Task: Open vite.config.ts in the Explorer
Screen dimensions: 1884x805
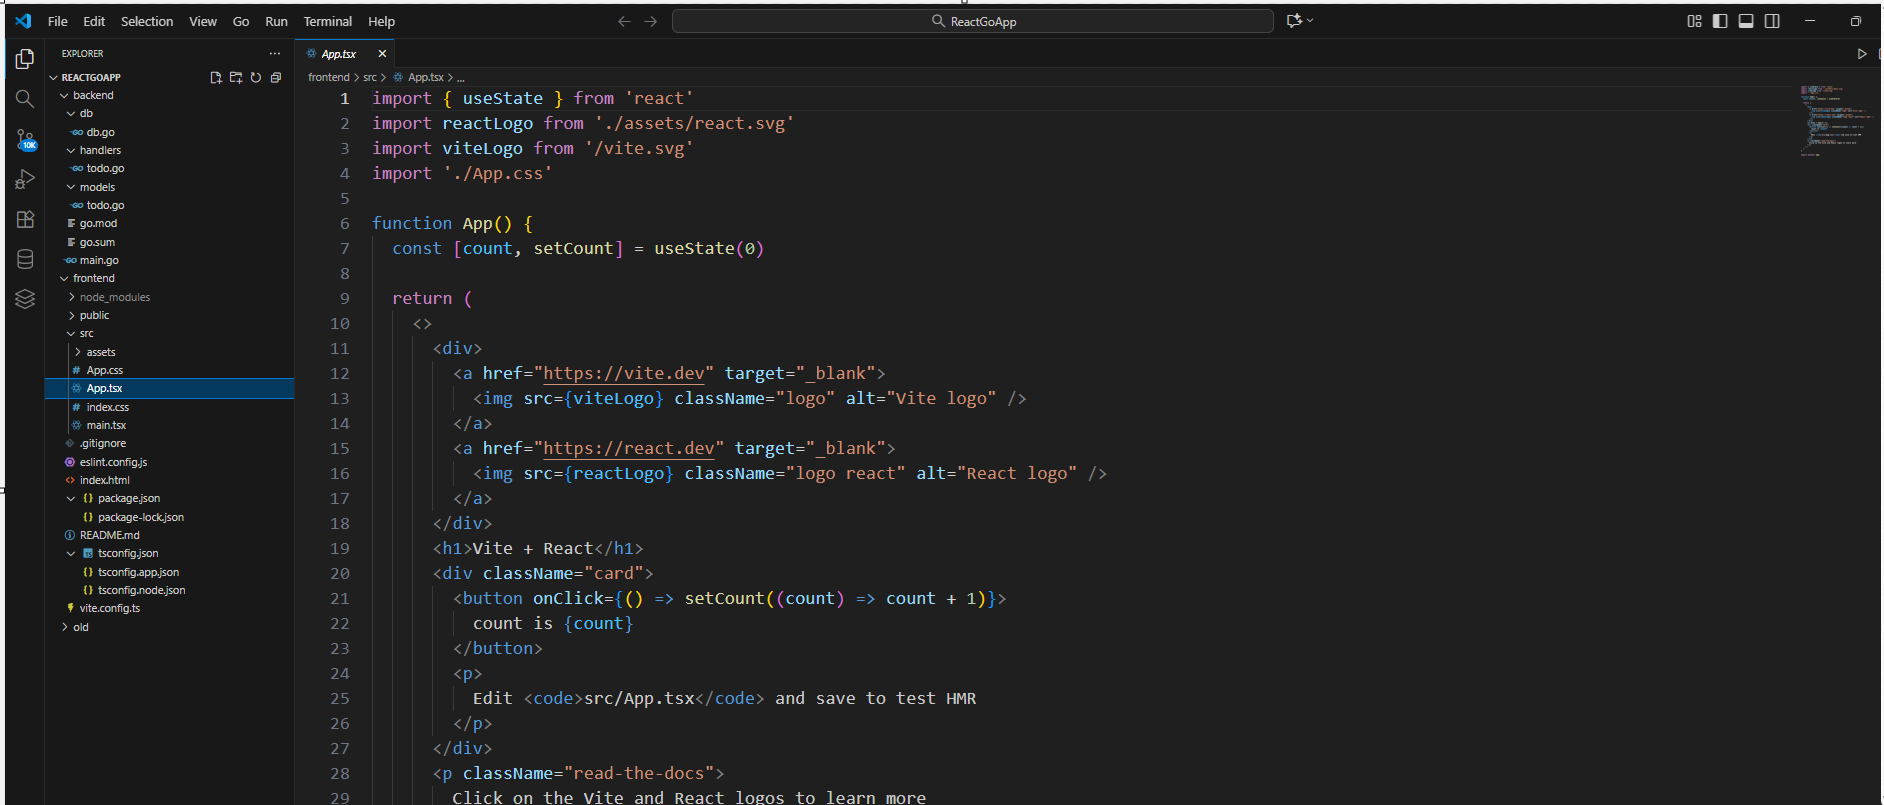Action: 109,608
